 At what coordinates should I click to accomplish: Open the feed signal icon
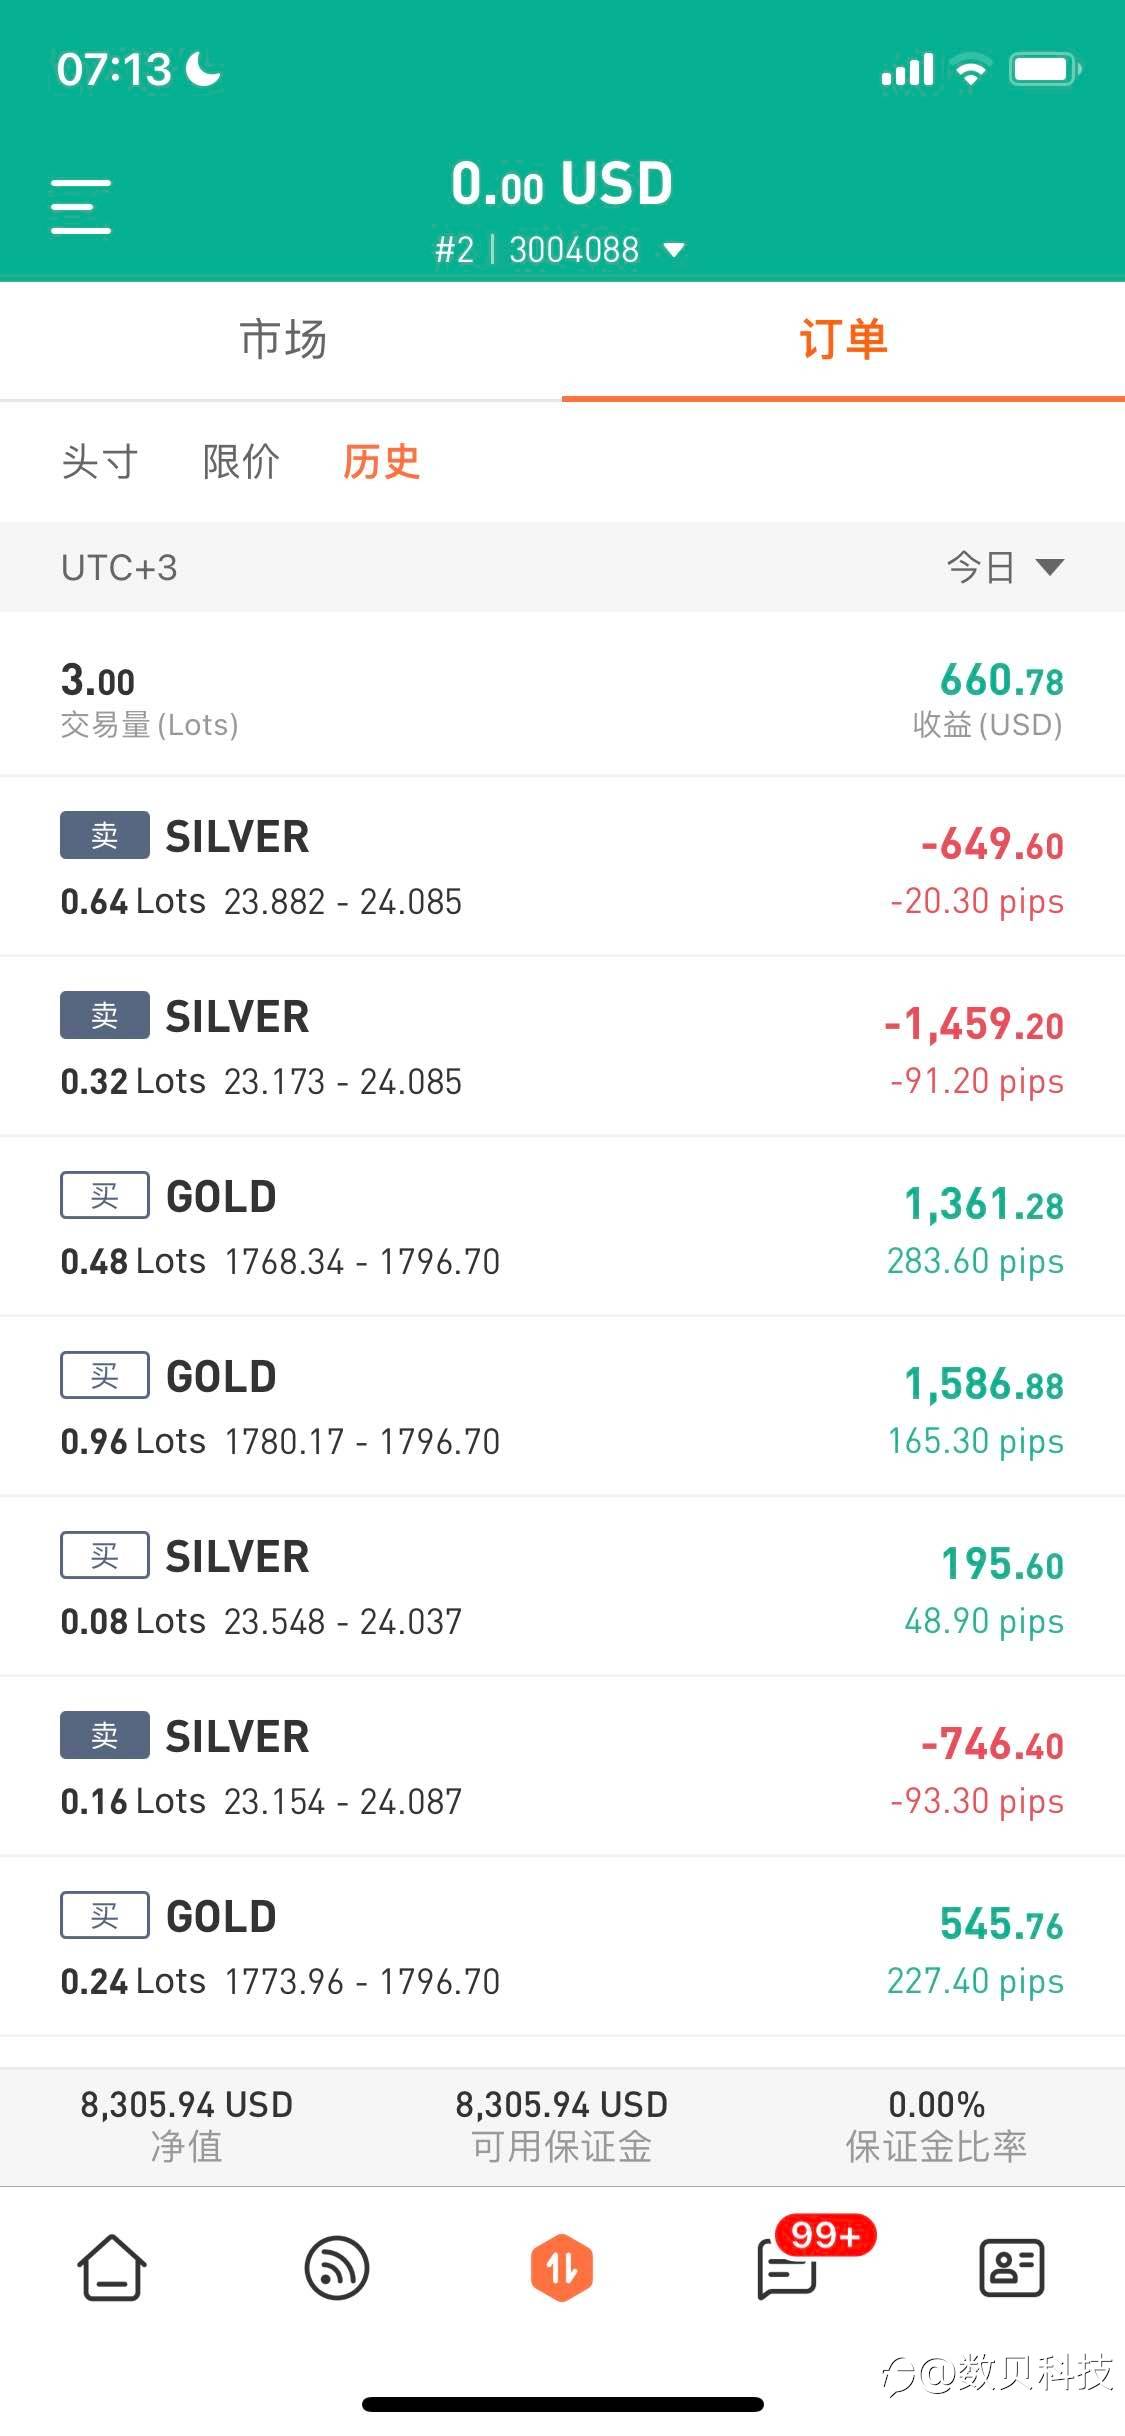337,2267
